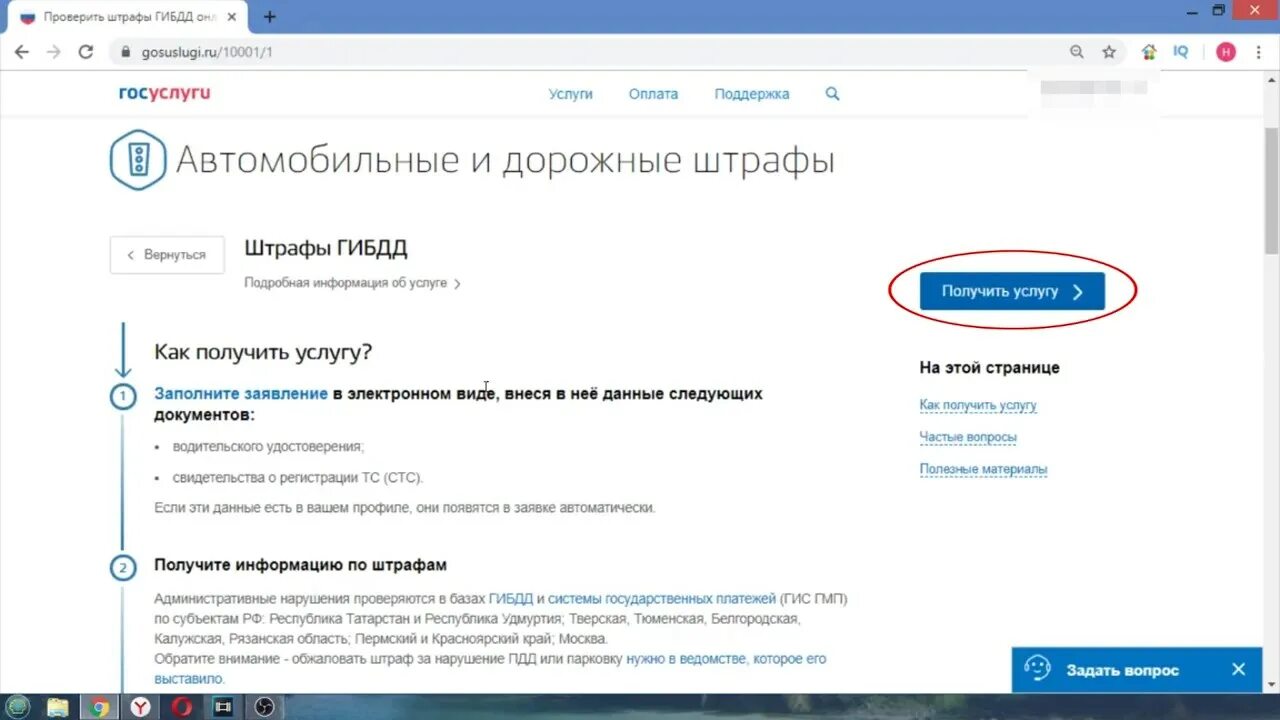Open the Заполните заявление link
Screen dimensions: 1280x720
240,393
